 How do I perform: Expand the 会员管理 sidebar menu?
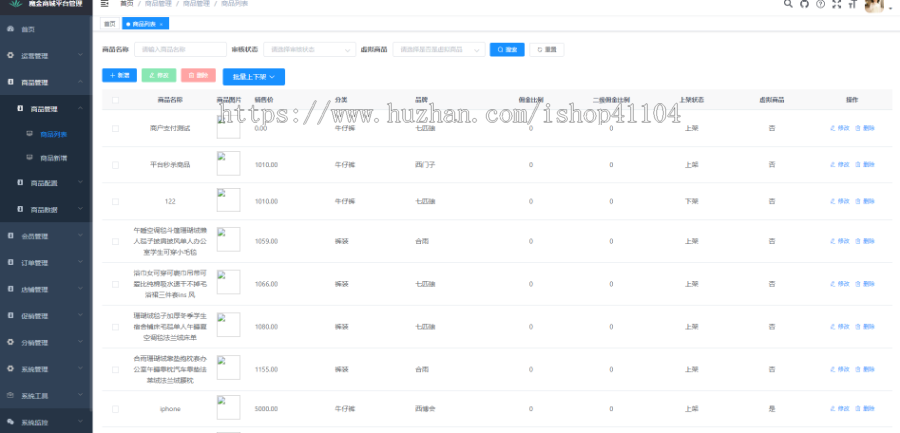coord(46,236)
